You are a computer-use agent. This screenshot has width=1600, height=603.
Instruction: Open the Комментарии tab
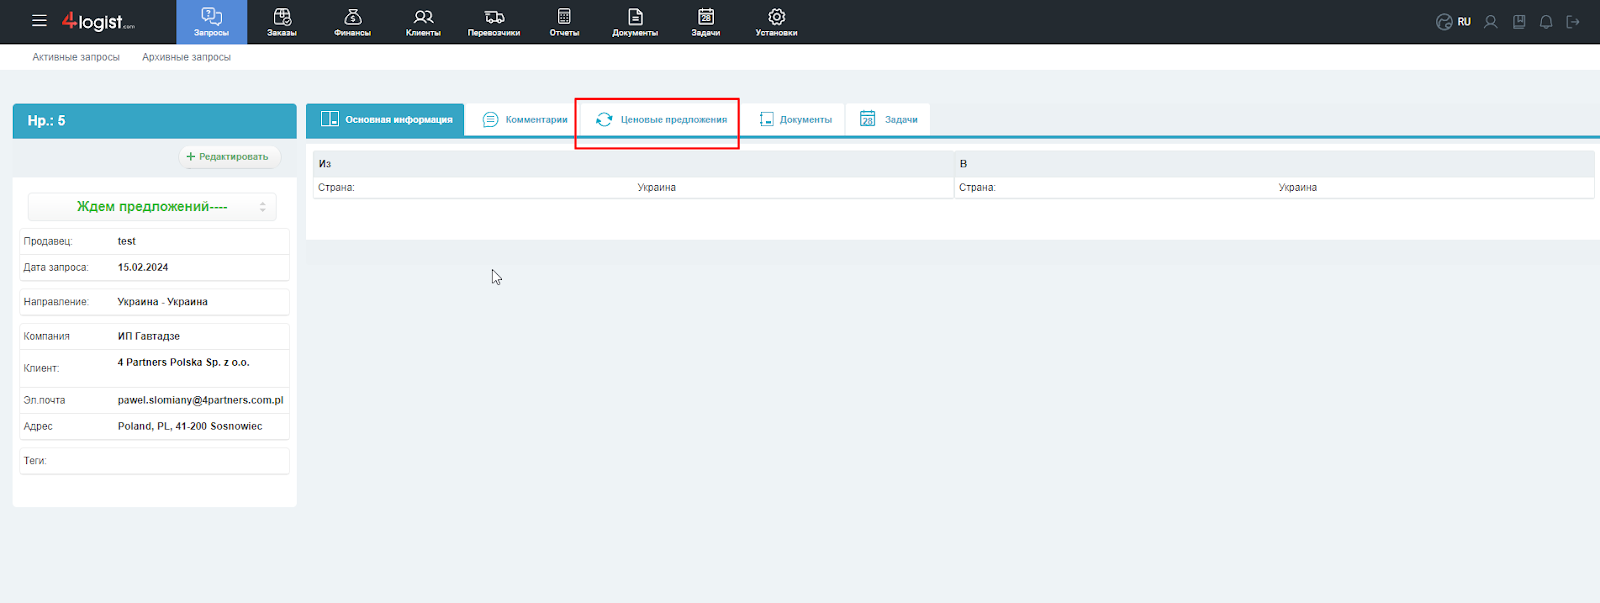coord(524,119)
